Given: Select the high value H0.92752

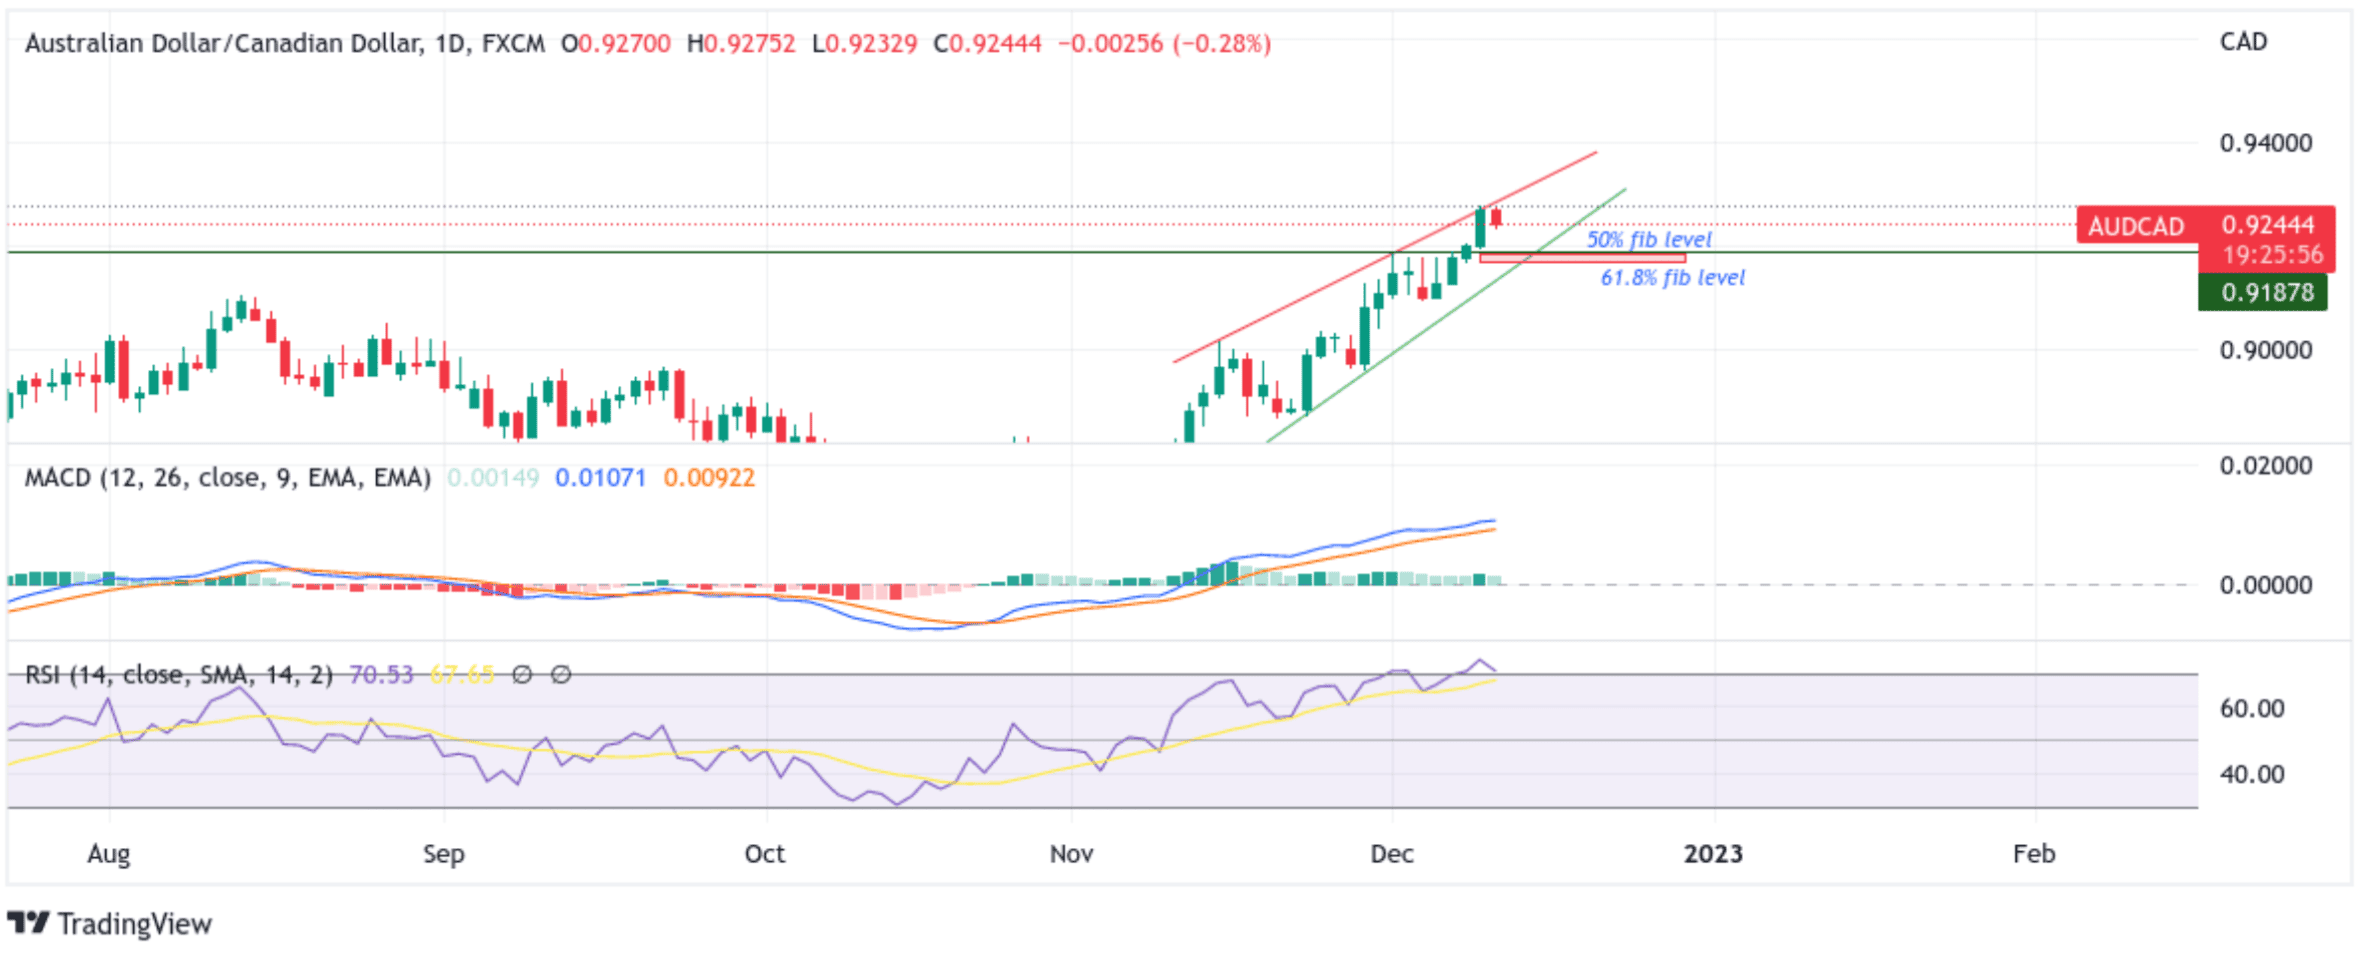Looking at the screenshot, I should pyautogui.click(x=741, y=44).
